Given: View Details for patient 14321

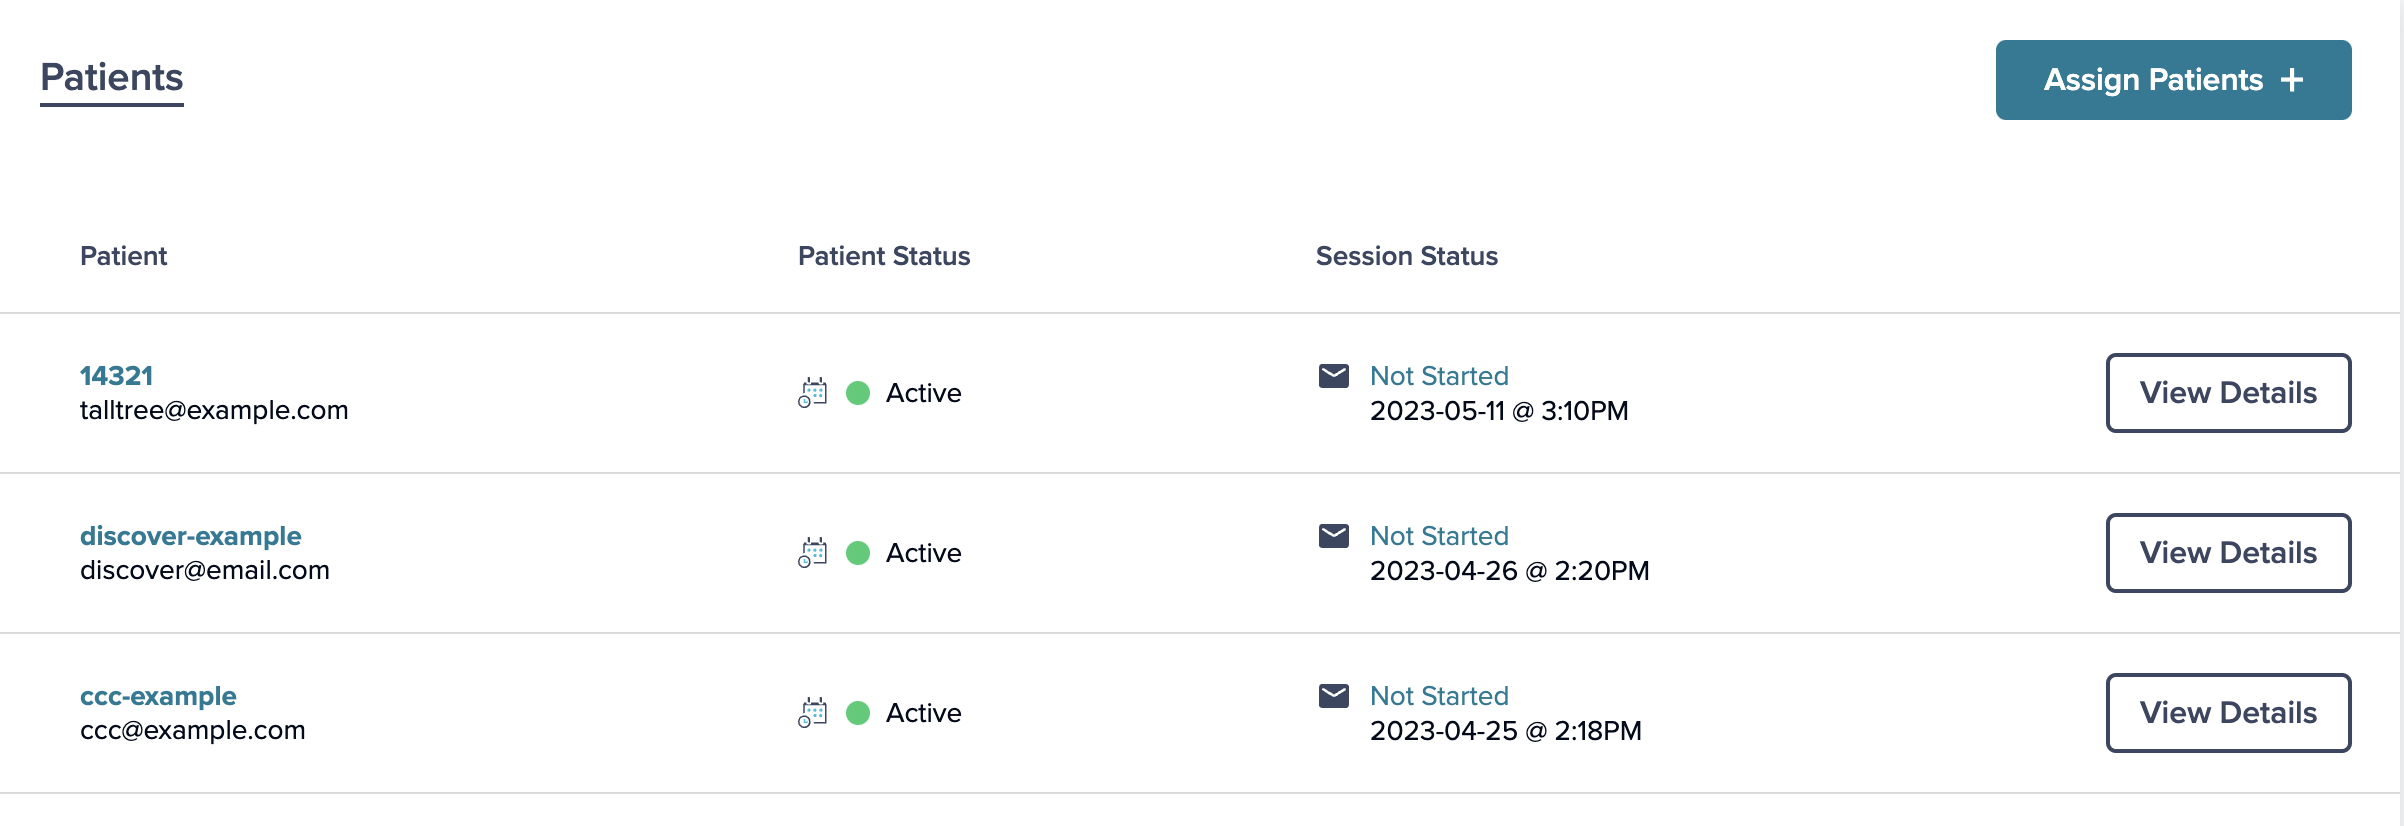Looking at the screenshot, I should [x=2228, y=393].
